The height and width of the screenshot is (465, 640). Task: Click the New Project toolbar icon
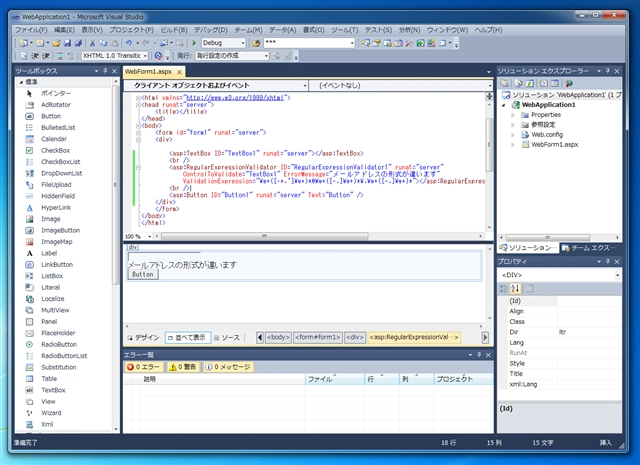24,43
